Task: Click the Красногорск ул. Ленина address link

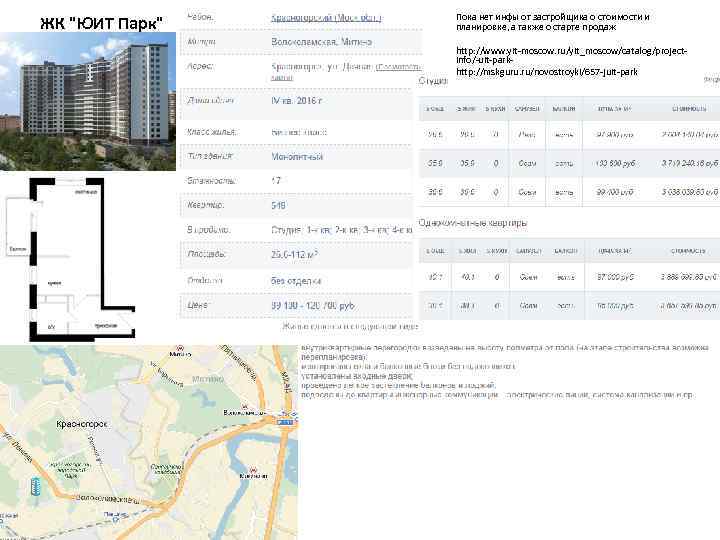Action: [346, 71]
